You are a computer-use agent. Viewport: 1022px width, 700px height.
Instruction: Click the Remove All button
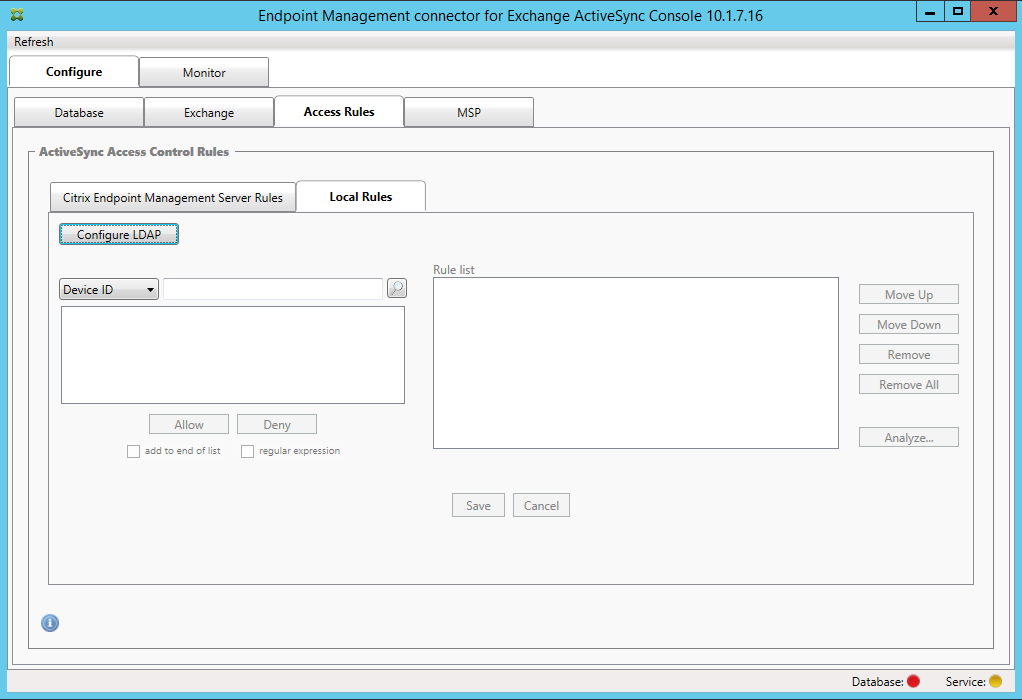point(908,385)
